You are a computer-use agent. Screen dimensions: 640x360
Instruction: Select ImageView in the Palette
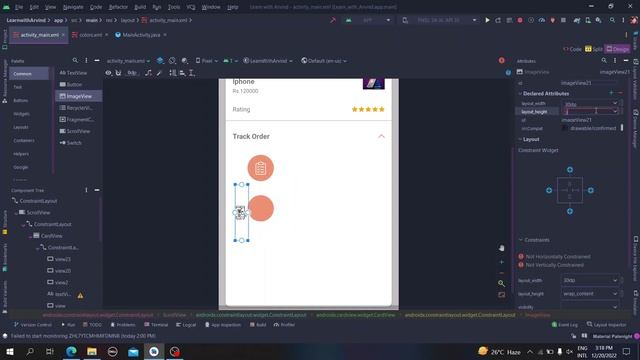[x=79, y=96]
